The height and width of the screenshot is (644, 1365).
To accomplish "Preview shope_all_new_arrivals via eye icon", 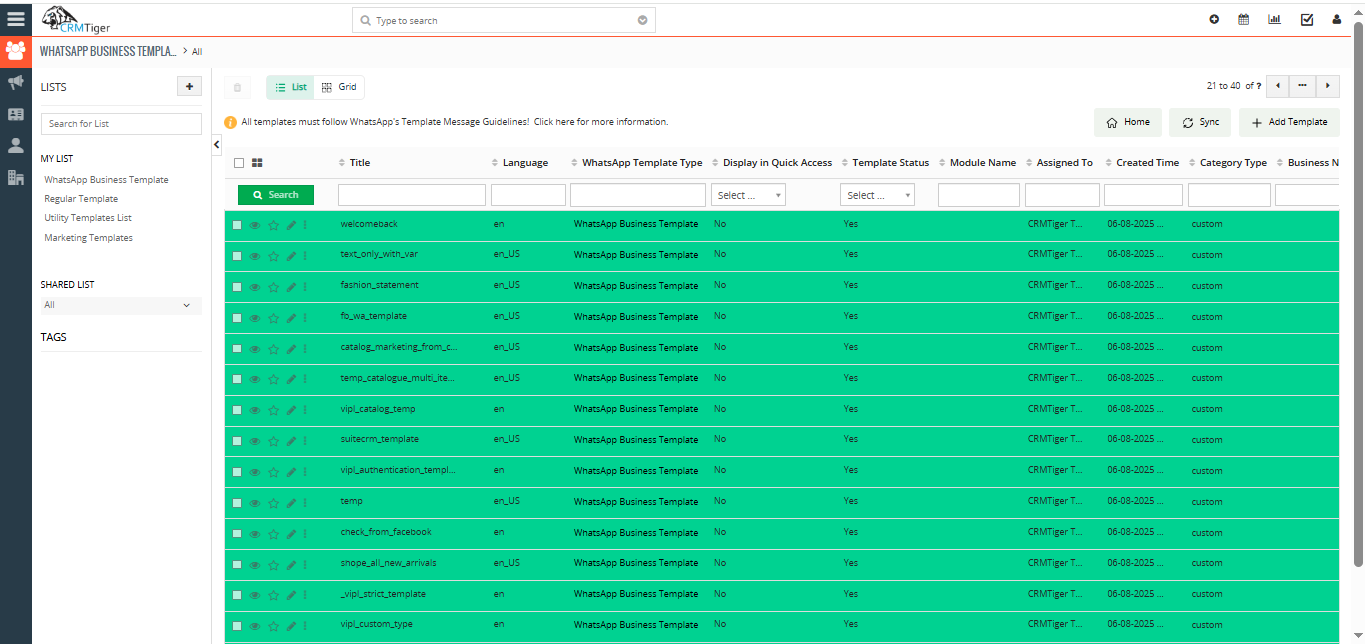I will click(255, 564).
